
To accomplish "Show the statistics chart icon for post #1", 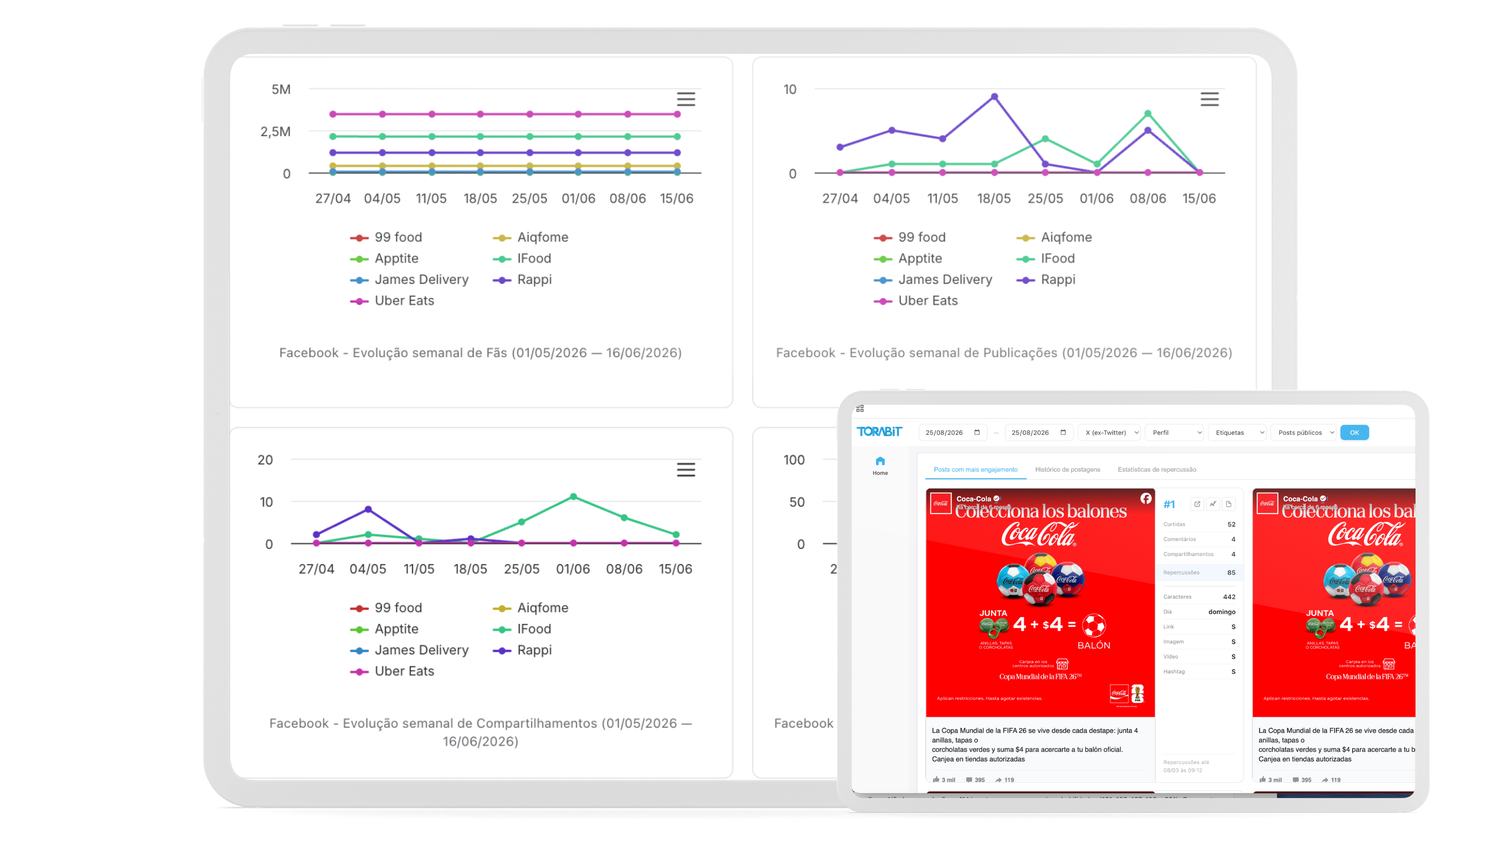I will pos(1212,504).
